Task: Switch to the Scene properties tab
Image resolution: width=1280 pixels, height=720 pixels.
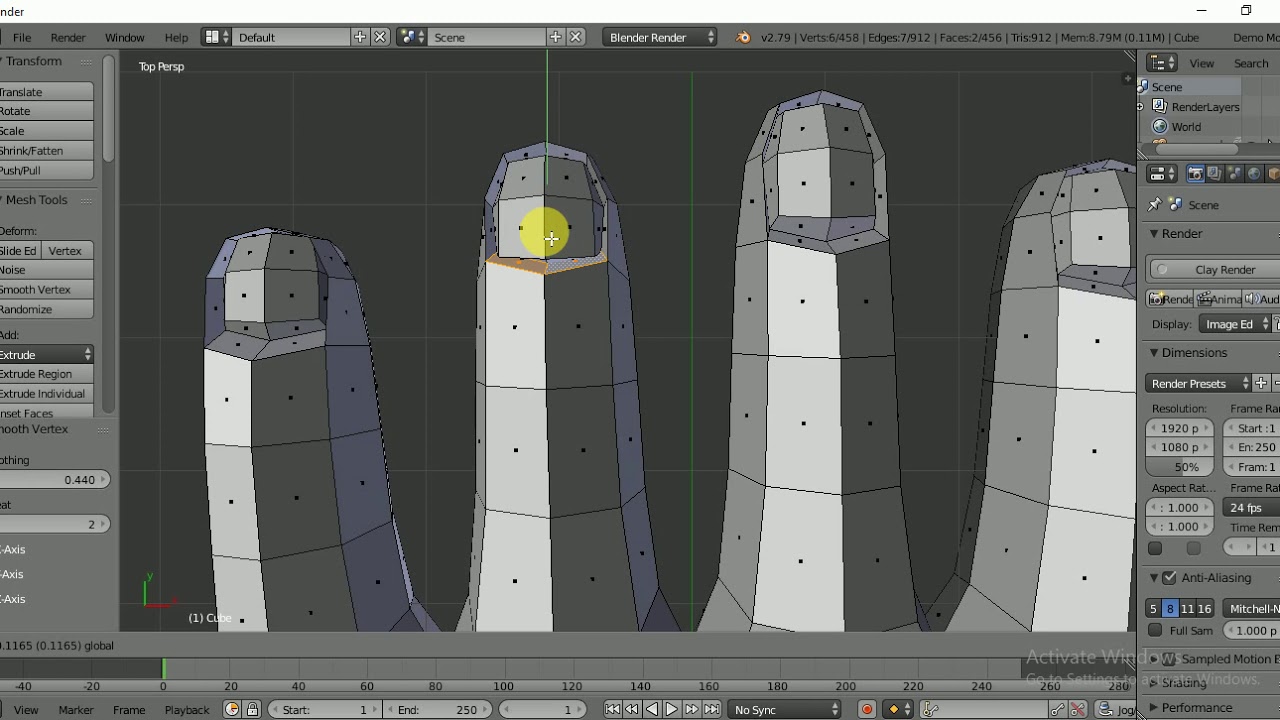Action: click(1234, 174)
